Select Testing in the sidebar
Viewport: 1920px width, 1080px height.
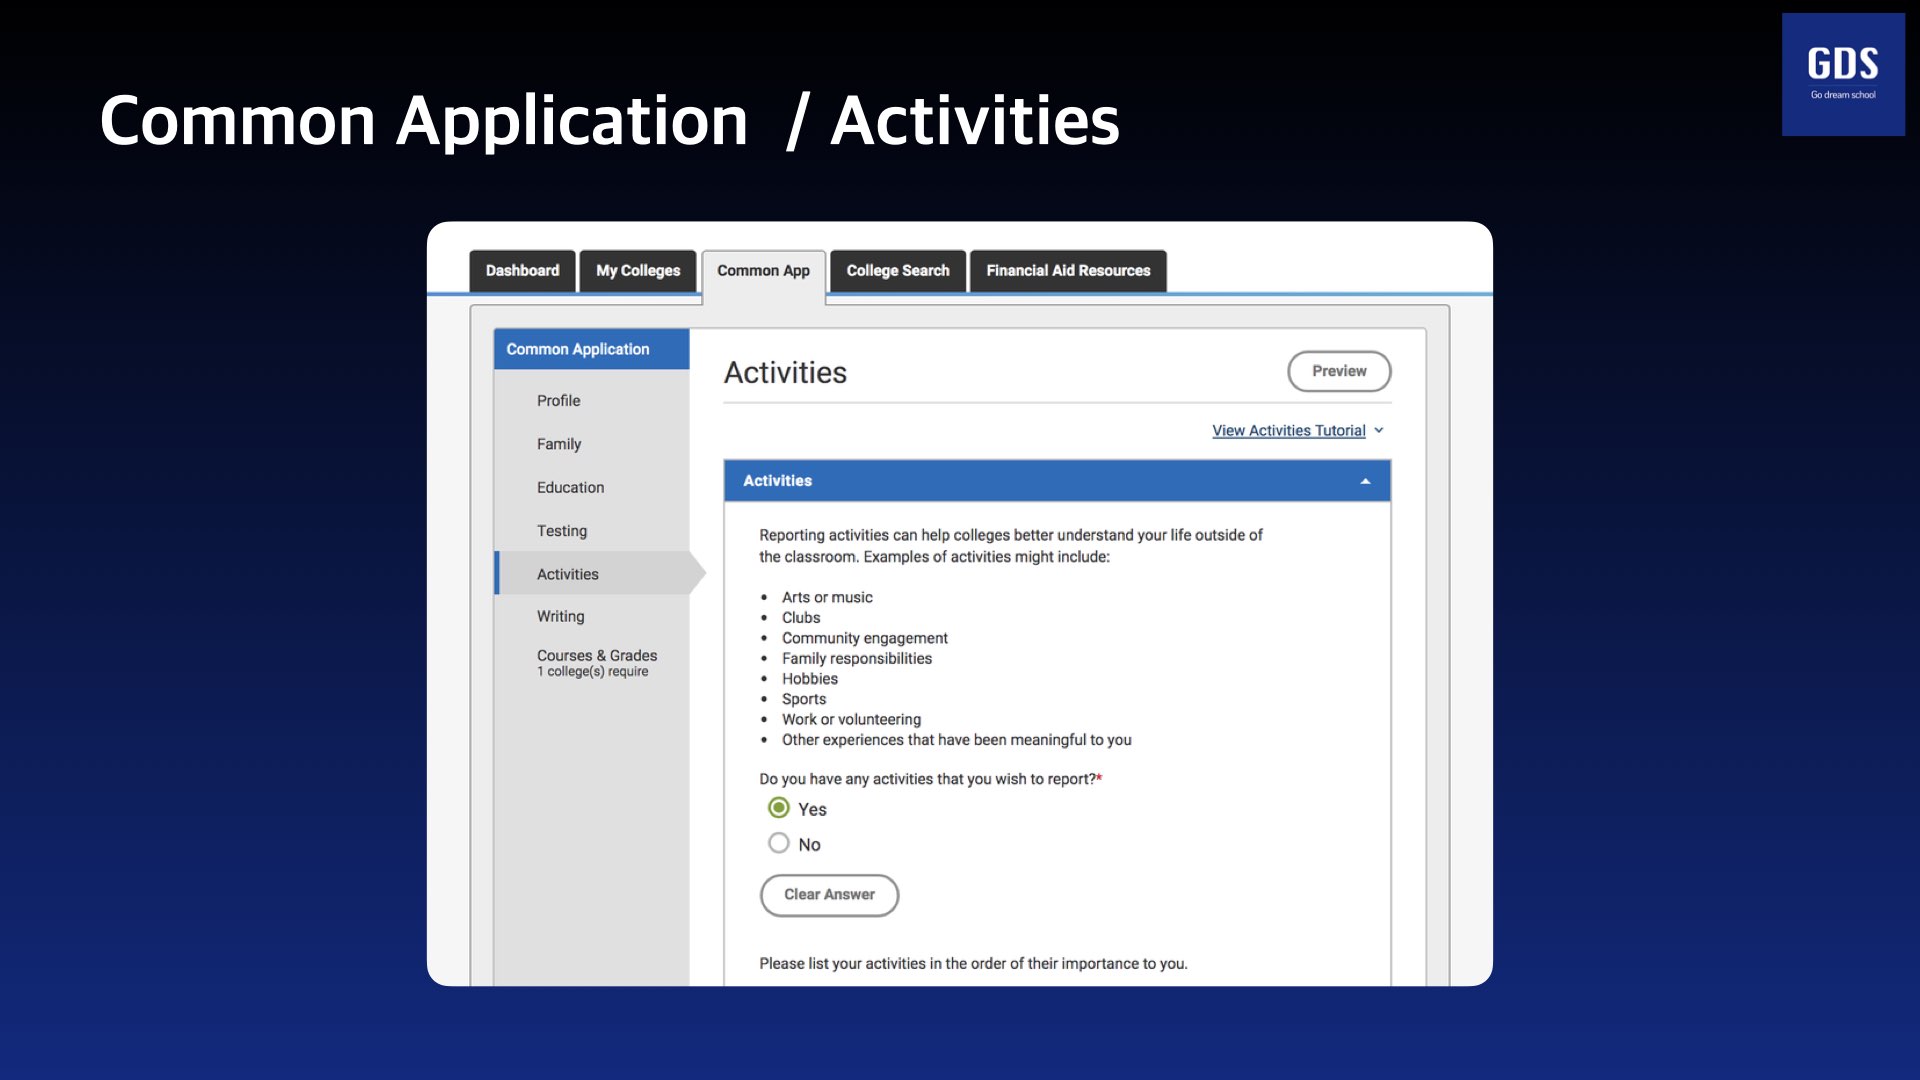click(x=561, y=531)
